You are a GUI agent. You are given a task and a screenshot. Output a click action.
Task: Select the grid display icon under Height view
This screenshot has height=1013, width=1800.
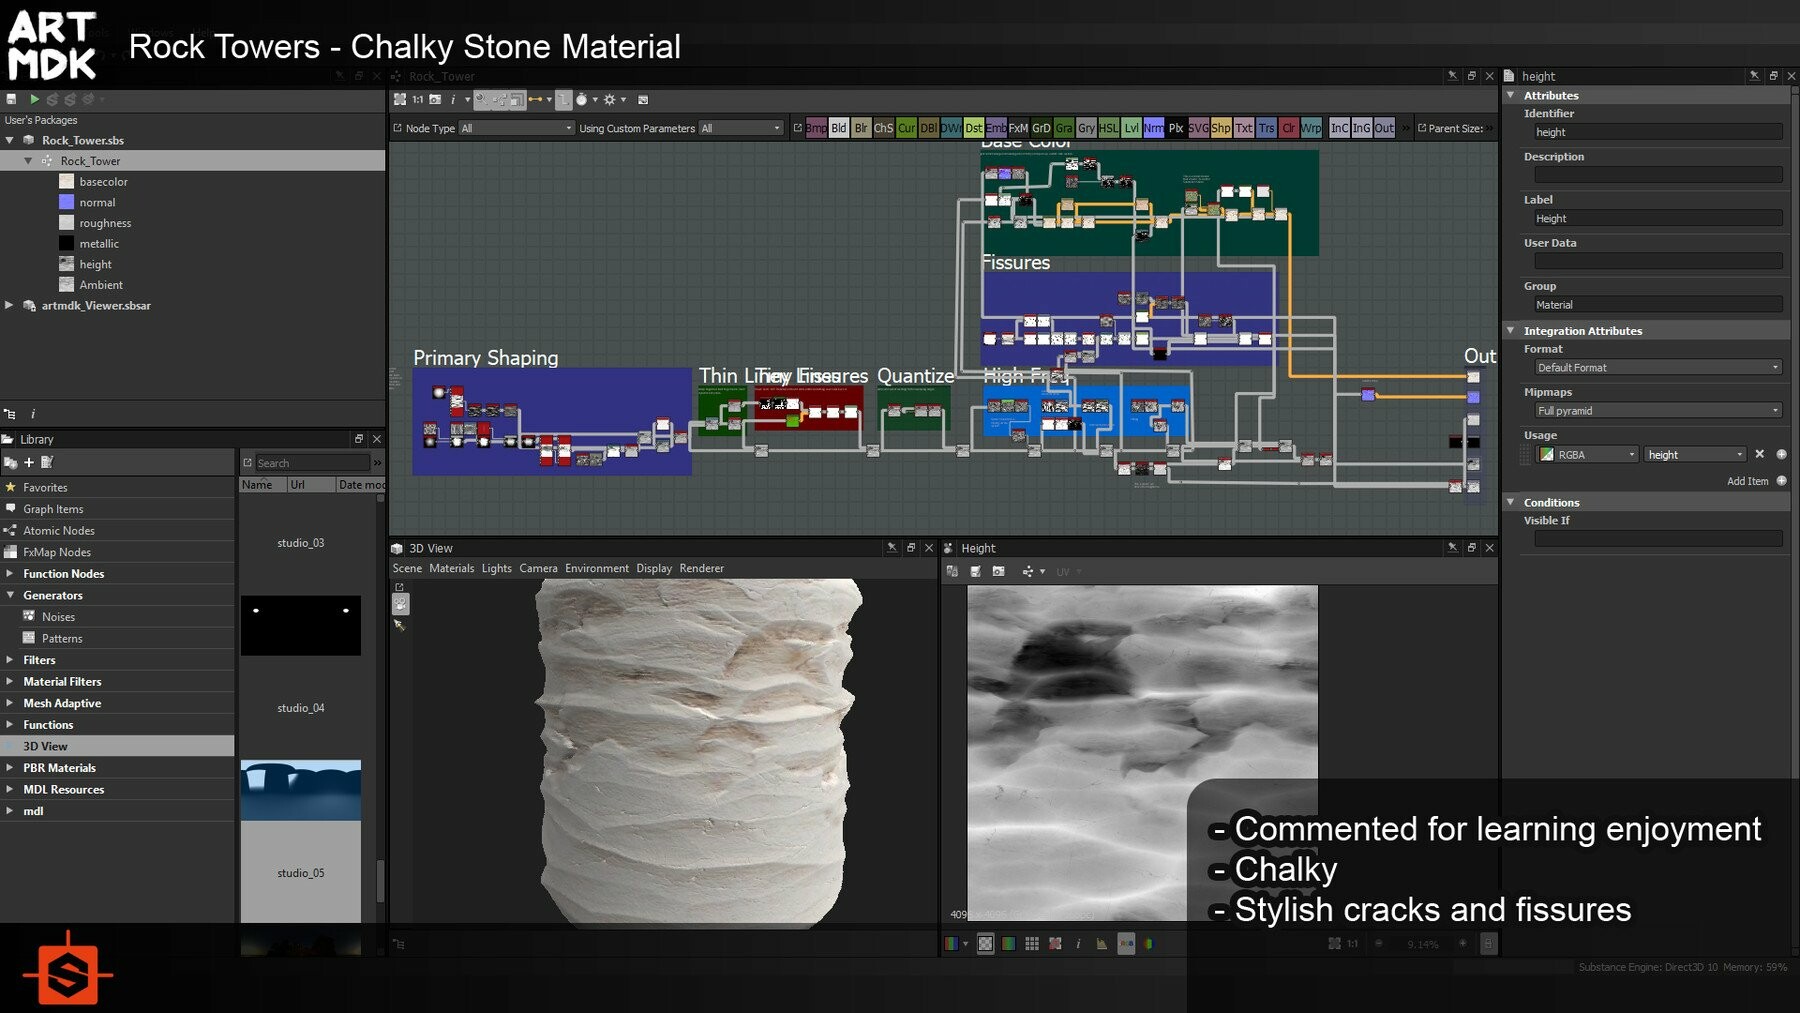click(1031, 943)
